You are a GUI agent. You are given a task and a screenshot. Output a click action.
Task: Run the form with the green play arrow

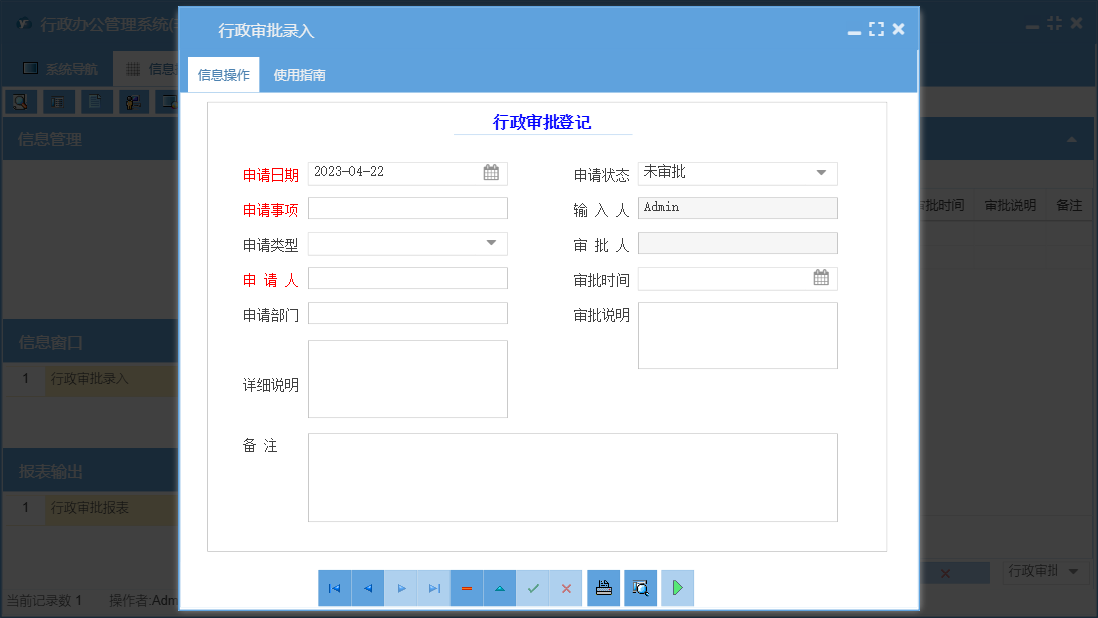pos(677,588)
